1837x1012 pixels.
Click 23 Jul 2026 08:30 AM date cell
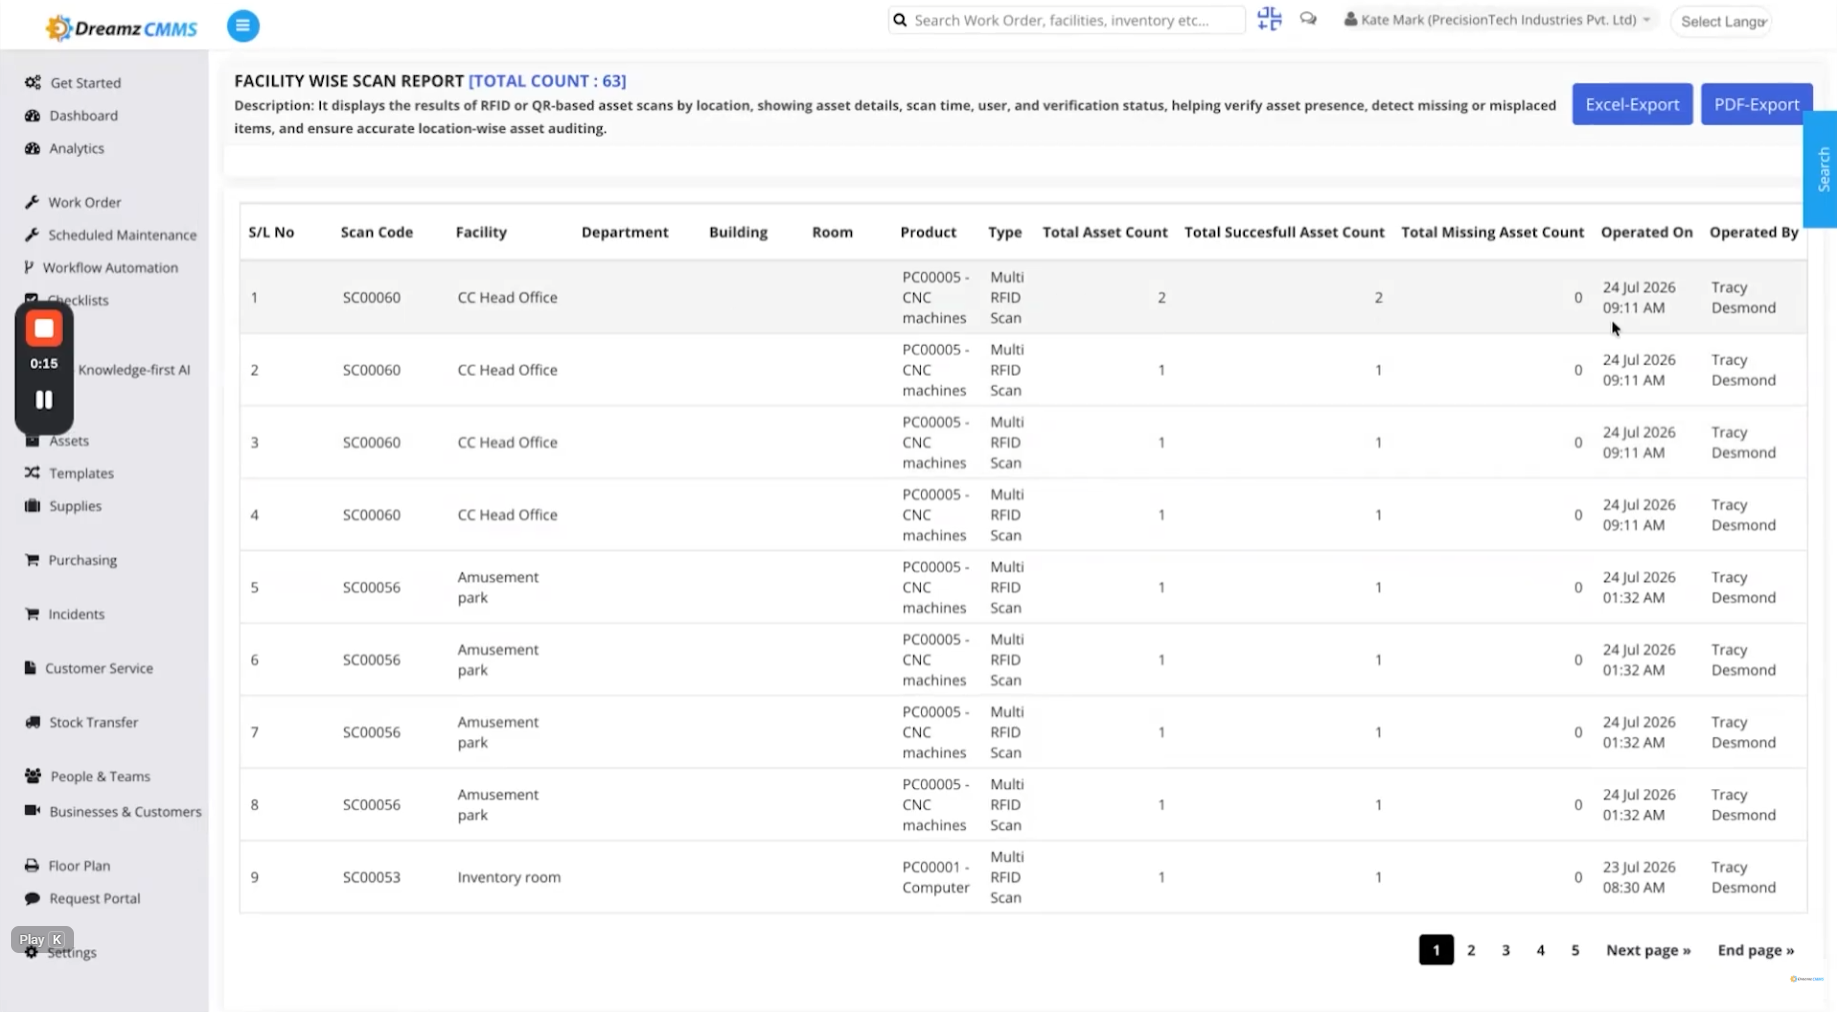pos(1638,877)
